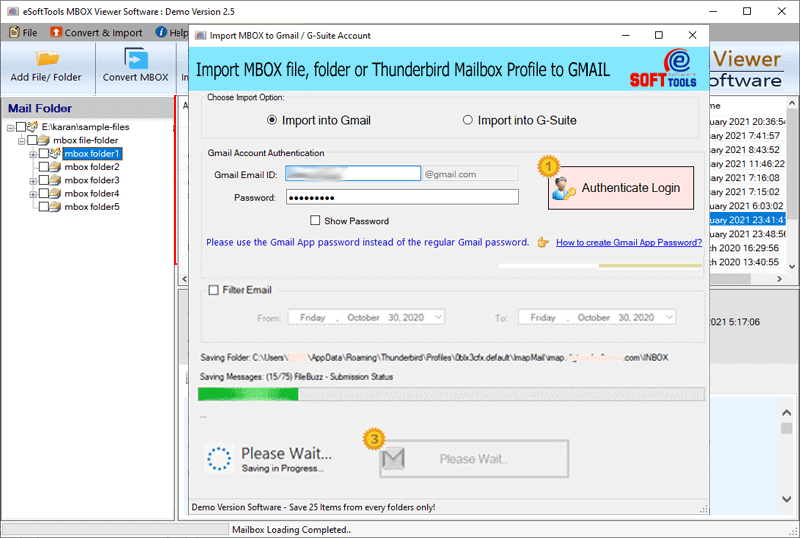Select mbox folder2 tree item label
This screenshot has height=538, width=800.
(x=92, y=166)
